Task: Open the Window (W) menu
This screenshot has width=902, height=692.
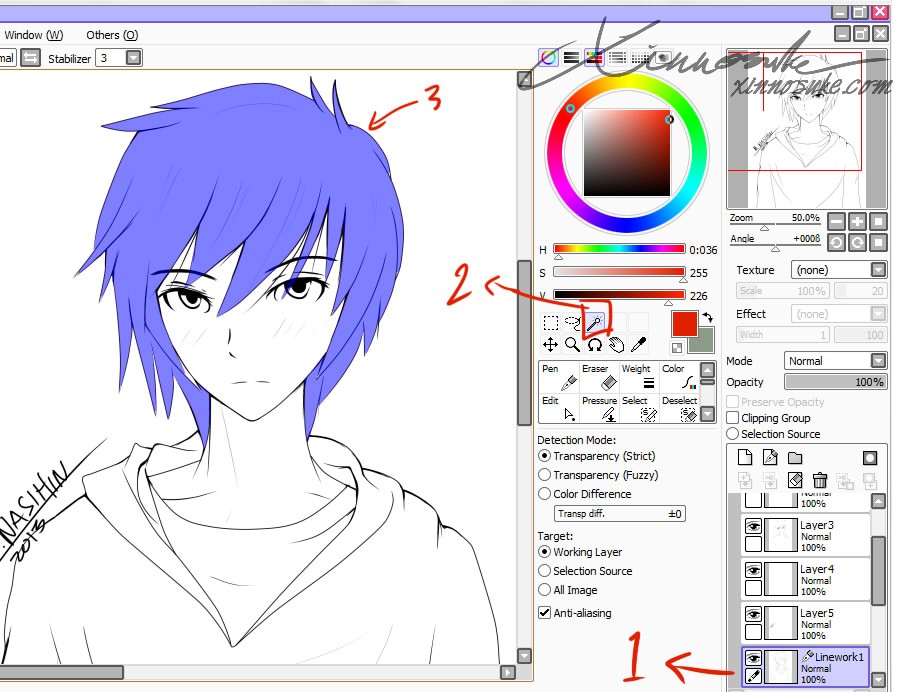Action: (x=34, y=35)
